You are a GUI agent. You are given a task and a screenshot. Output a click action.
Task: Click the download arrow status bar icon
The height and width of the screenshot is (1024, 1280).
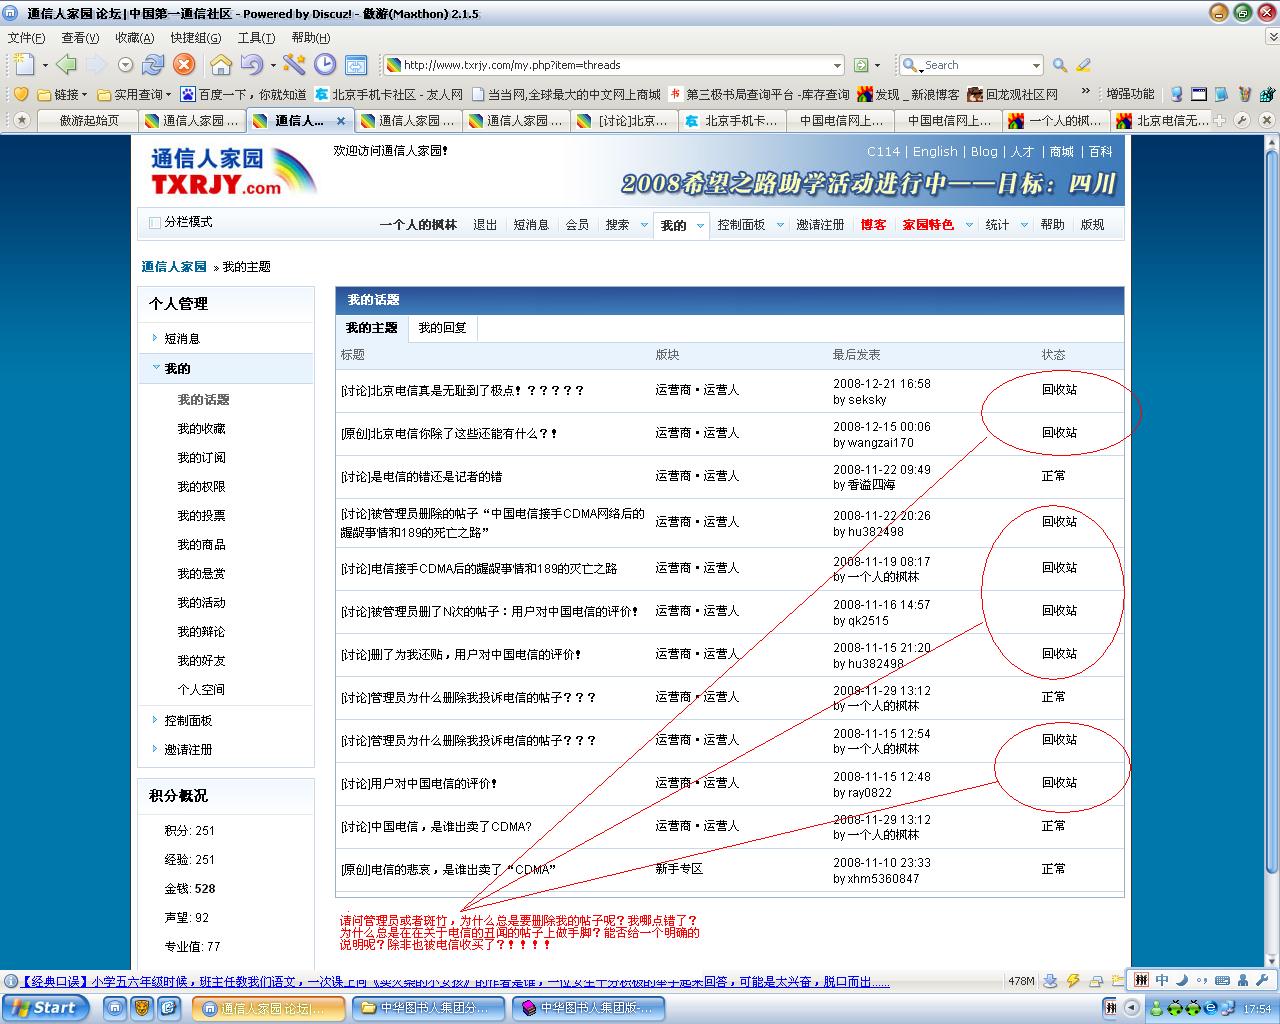tap(1051, 981)
